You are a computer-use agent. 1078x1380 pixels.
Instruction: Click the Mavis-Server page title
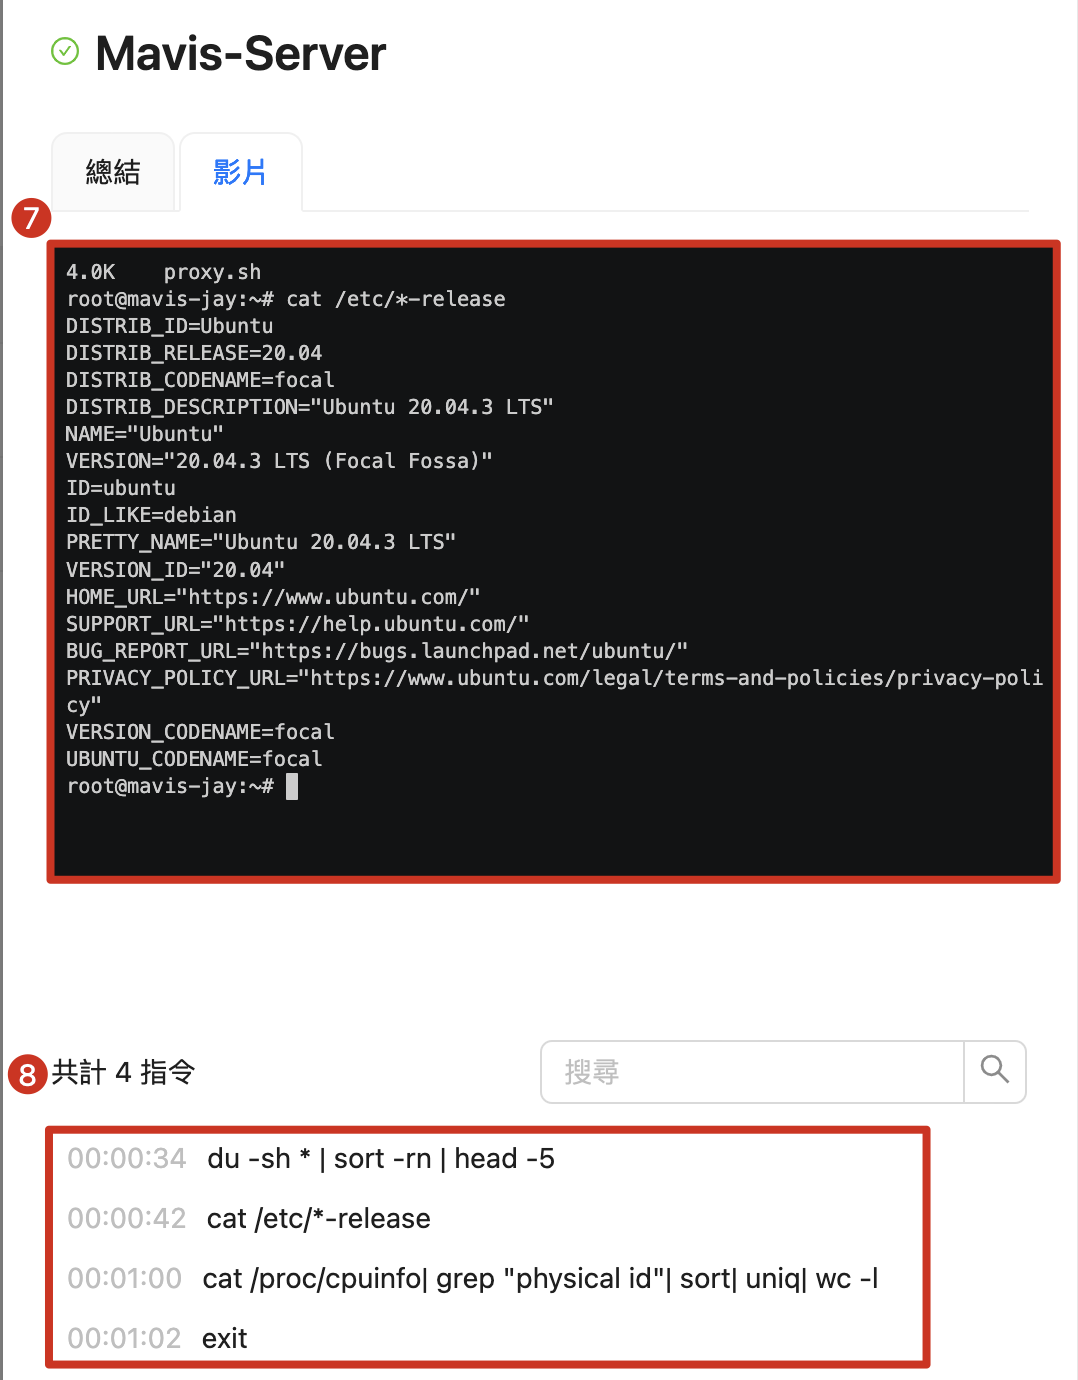[240, 53]
